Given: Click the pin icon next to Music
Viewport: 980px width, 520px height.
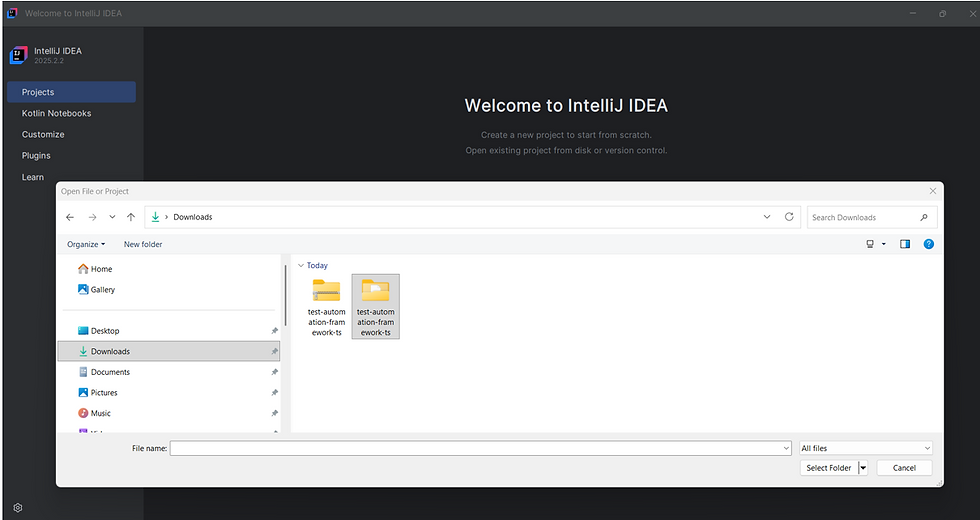Looking at the screenshot, I should point(274,413).
